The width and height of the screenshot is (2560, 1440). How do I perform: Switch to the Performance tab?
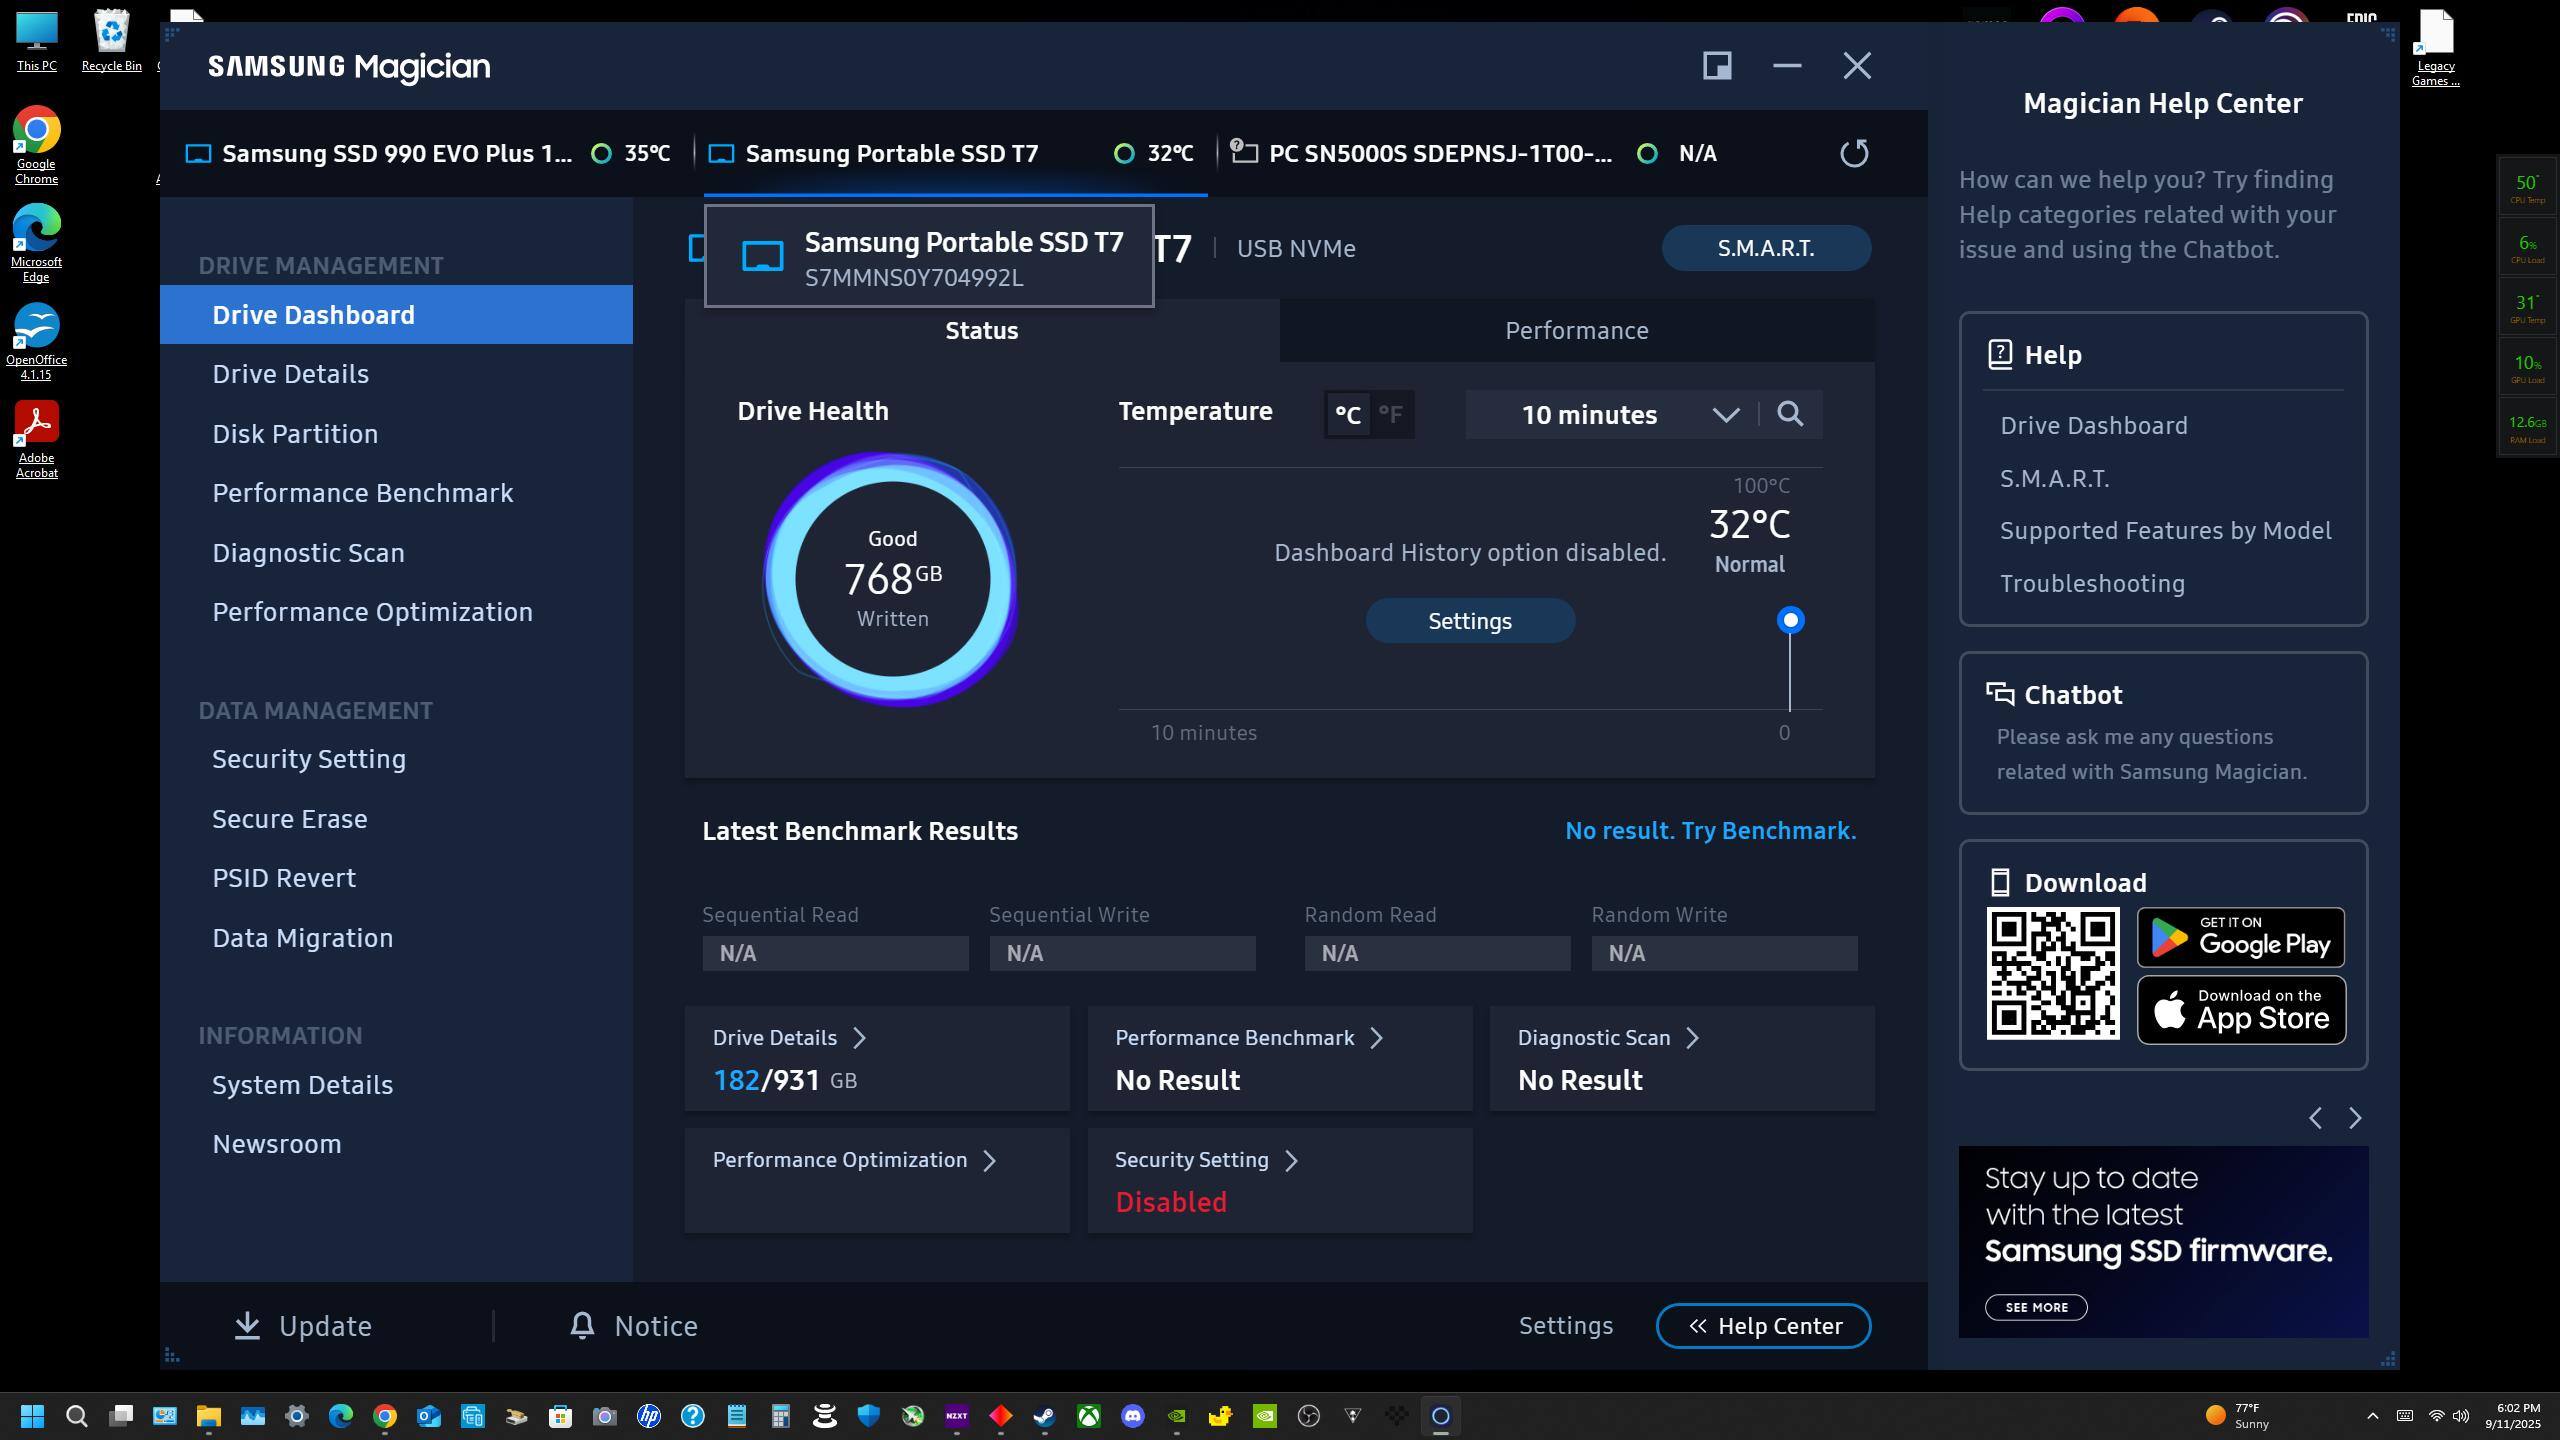(1576, 330)
